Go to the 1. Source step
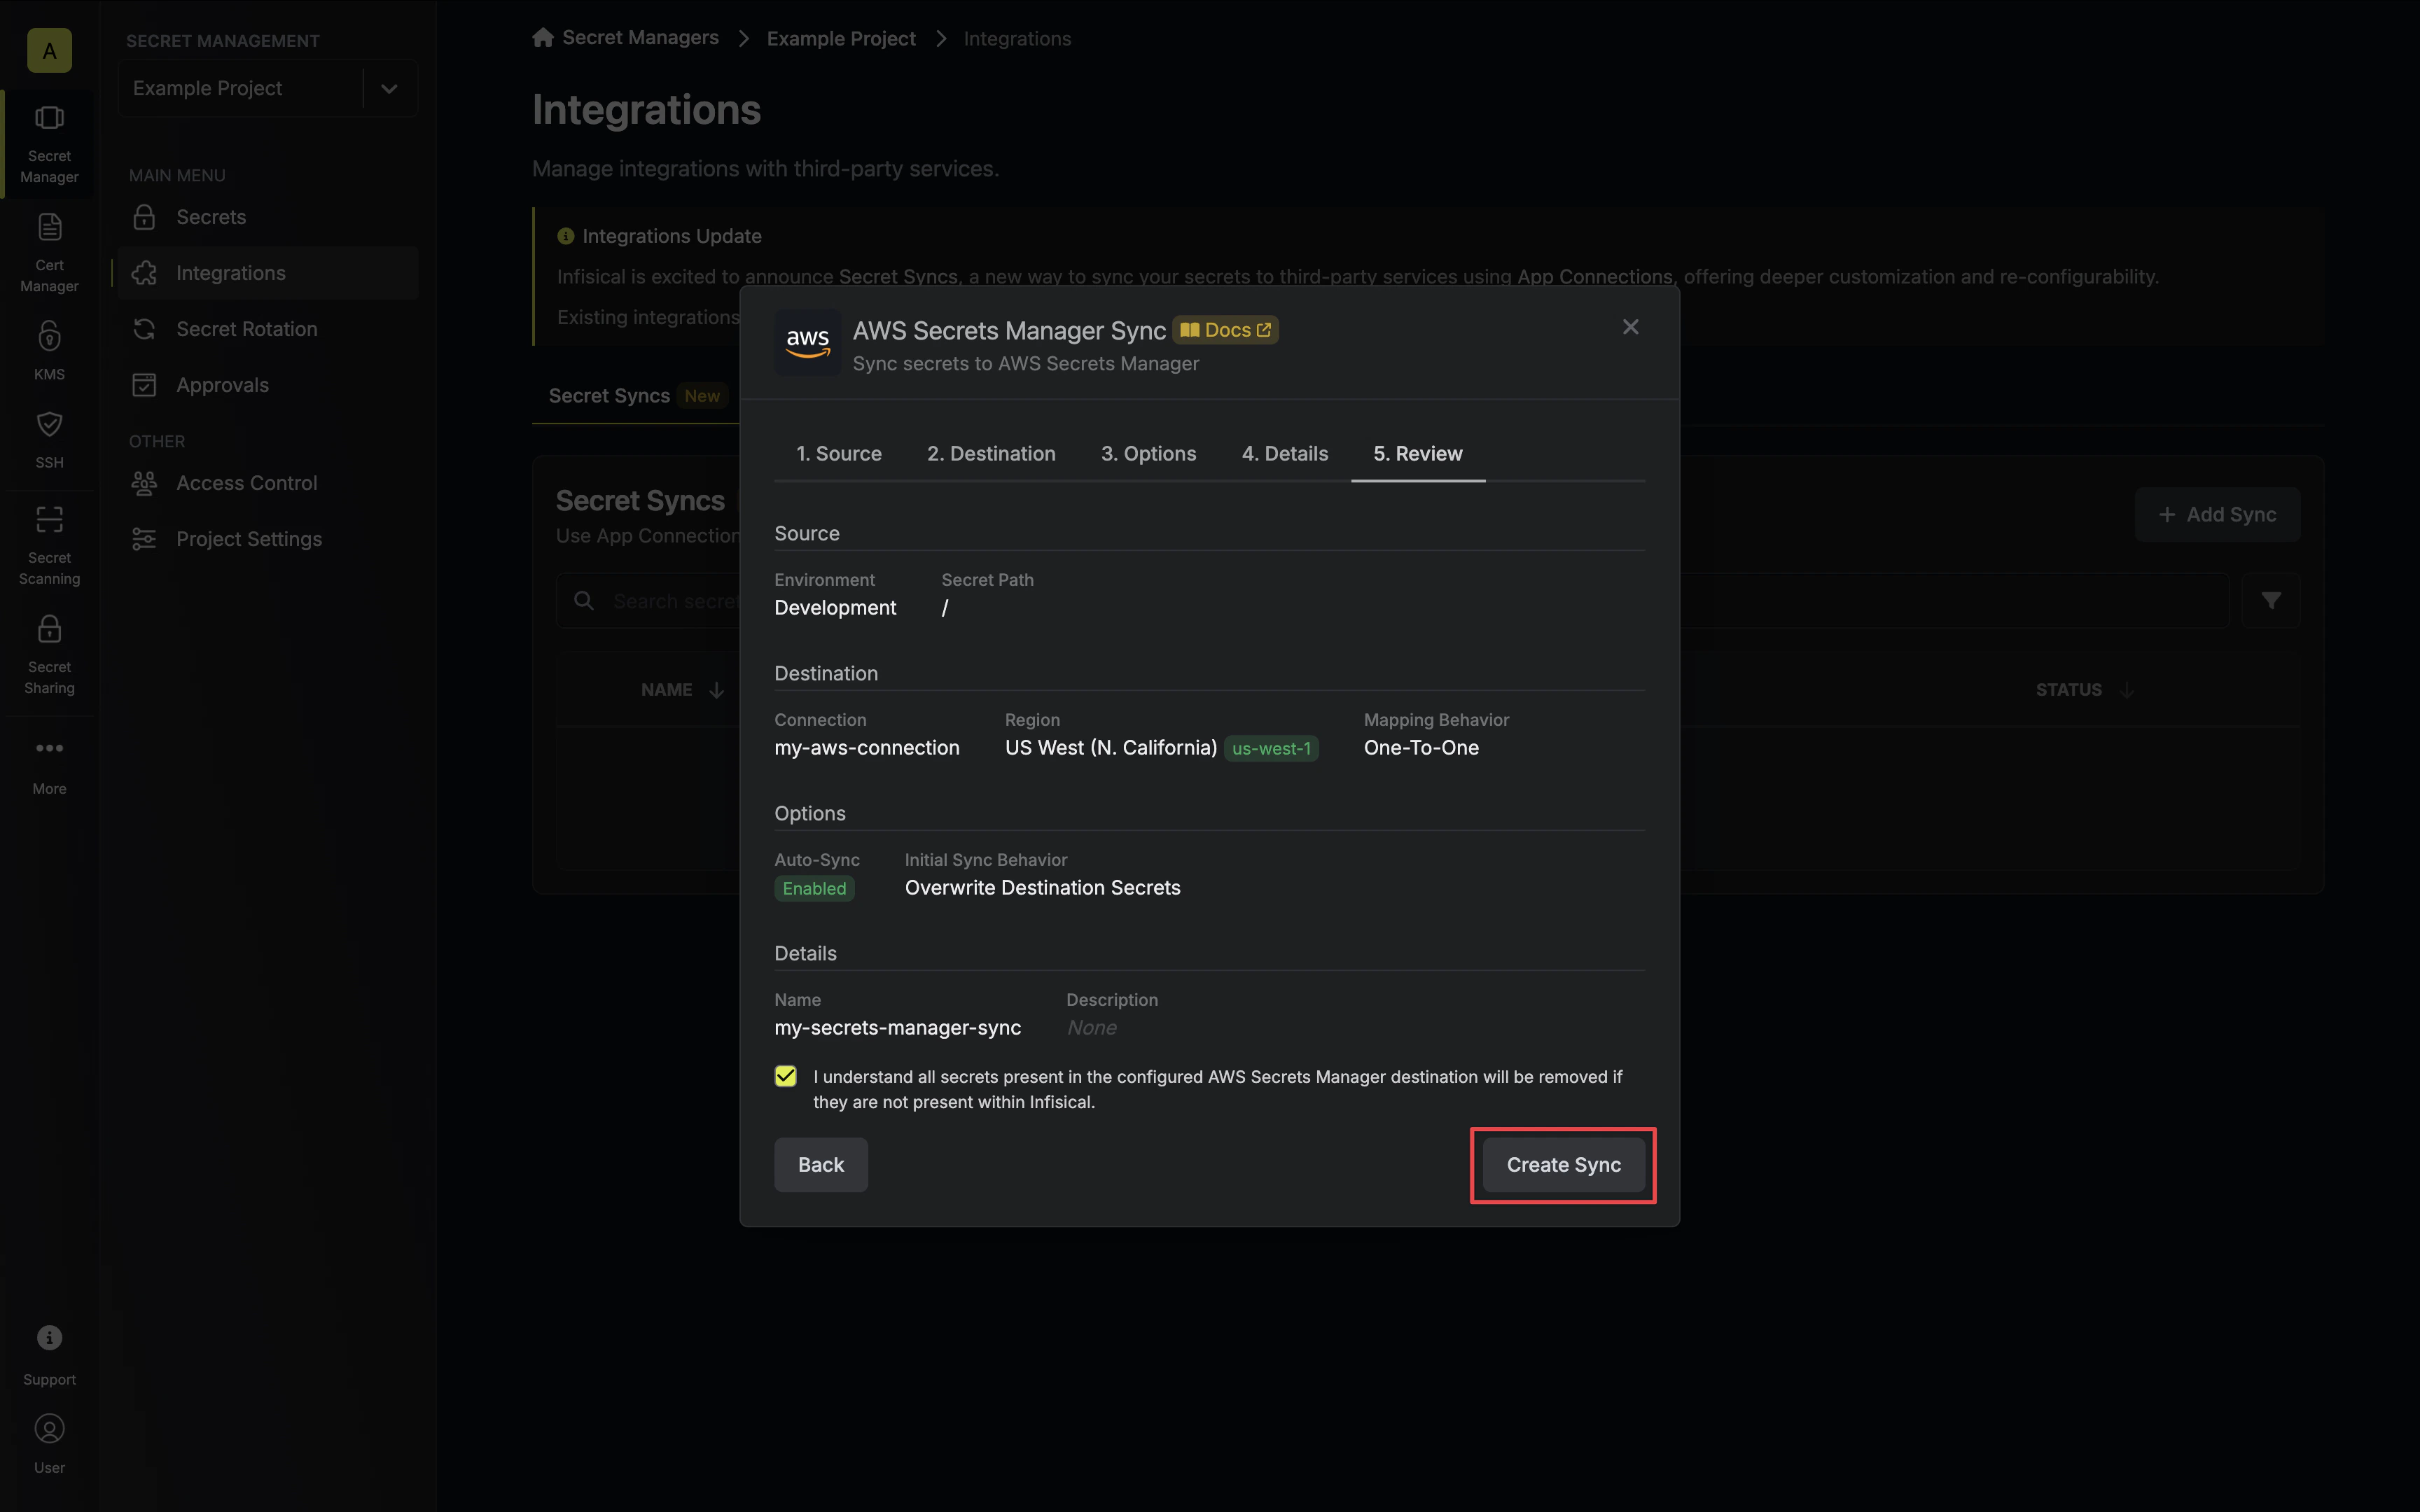Screen dimensions: 2420x1512 [838, 454]
